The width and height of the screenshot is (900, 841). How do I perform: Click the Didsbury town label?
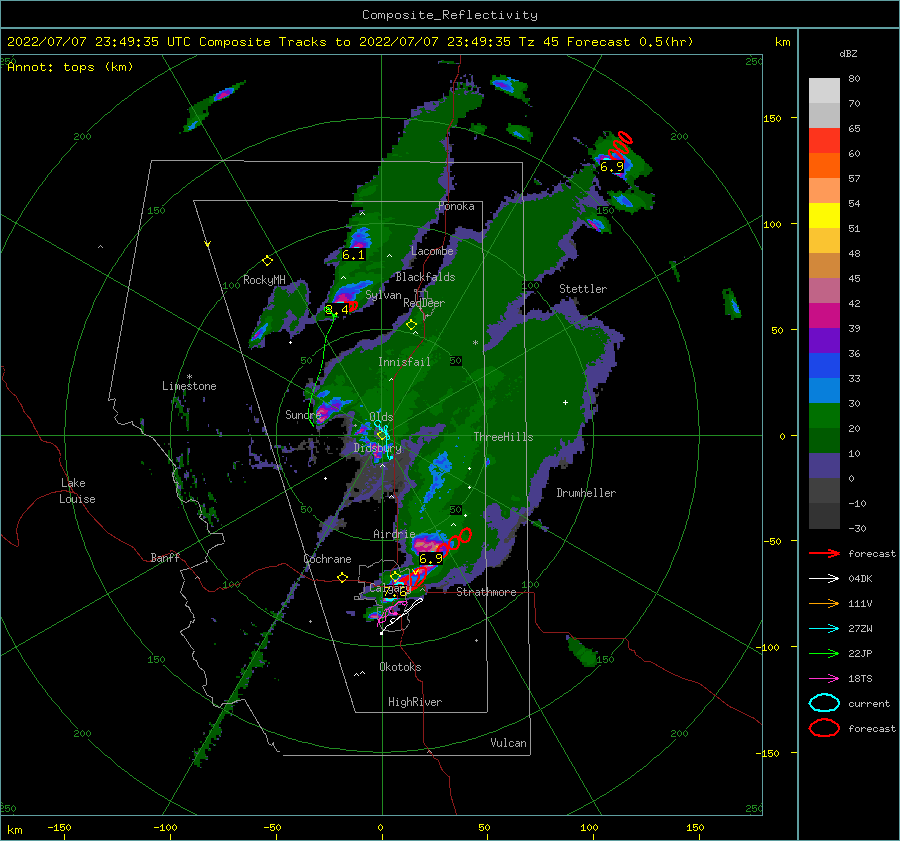coord(378,448)
